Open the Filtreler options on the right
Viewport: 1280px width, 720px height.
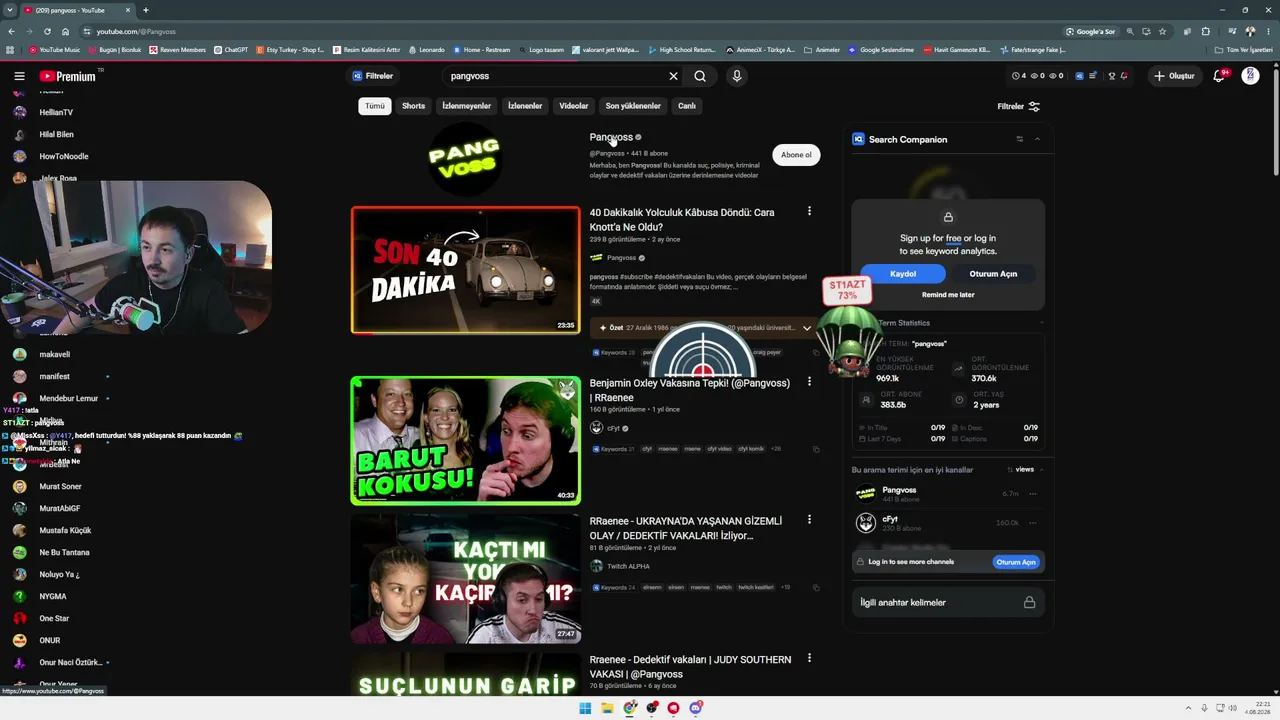[1019, 106]
